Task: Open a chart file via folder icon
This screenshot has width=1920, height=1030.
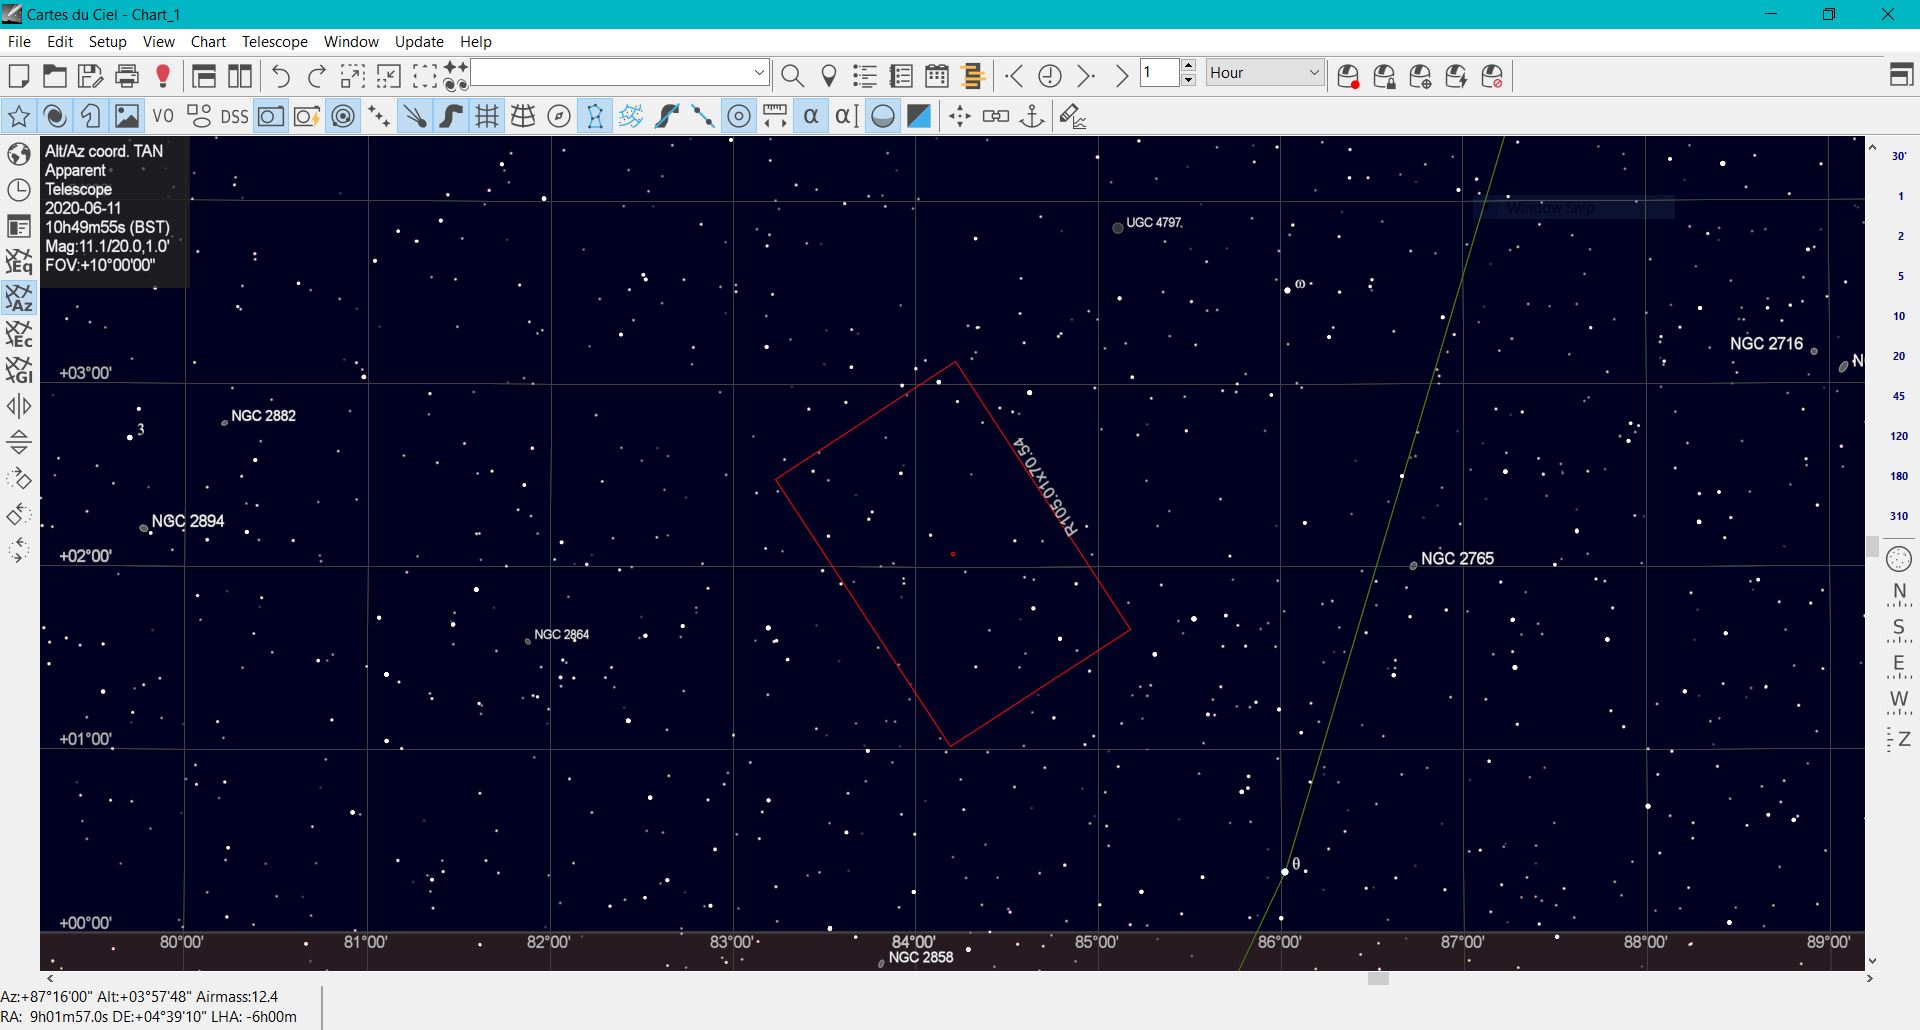Action: pos(54,76)
